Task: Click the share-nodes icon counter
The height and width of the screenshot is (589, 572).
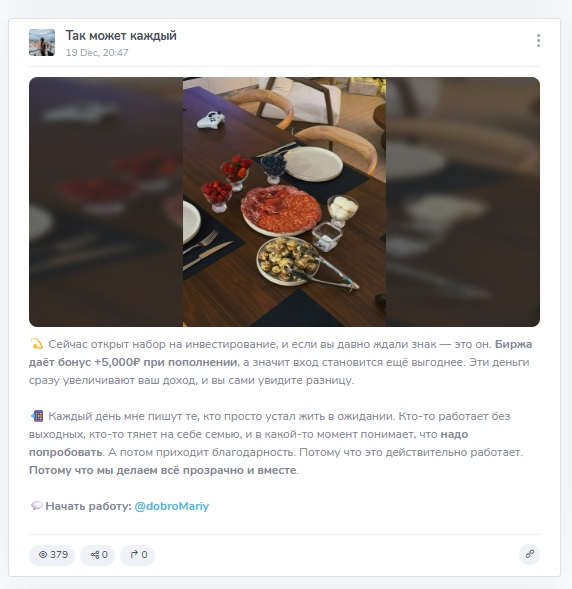Action: click(x=98, y=555)
